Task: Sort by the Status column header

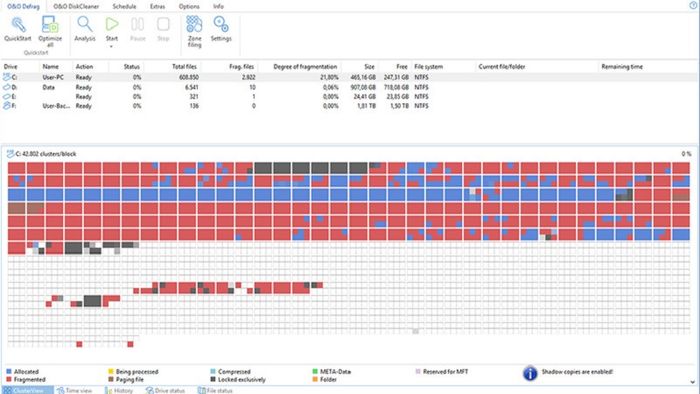Action: pyautogui.click(x=132, y=66)
